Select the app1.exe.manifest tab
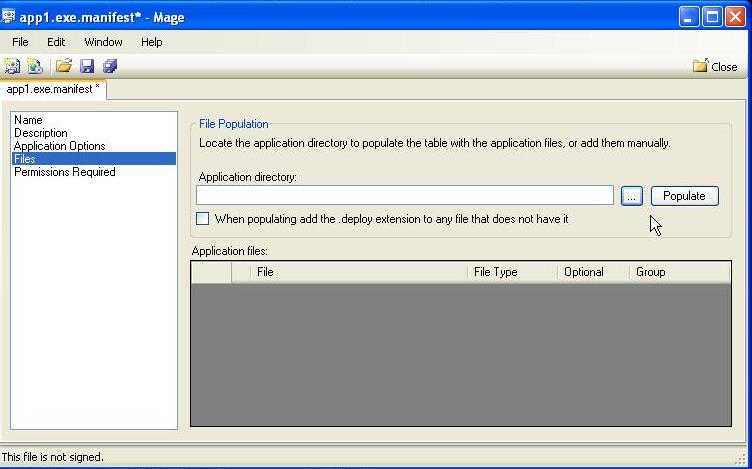The image size is (752, 469). [53, 90]
